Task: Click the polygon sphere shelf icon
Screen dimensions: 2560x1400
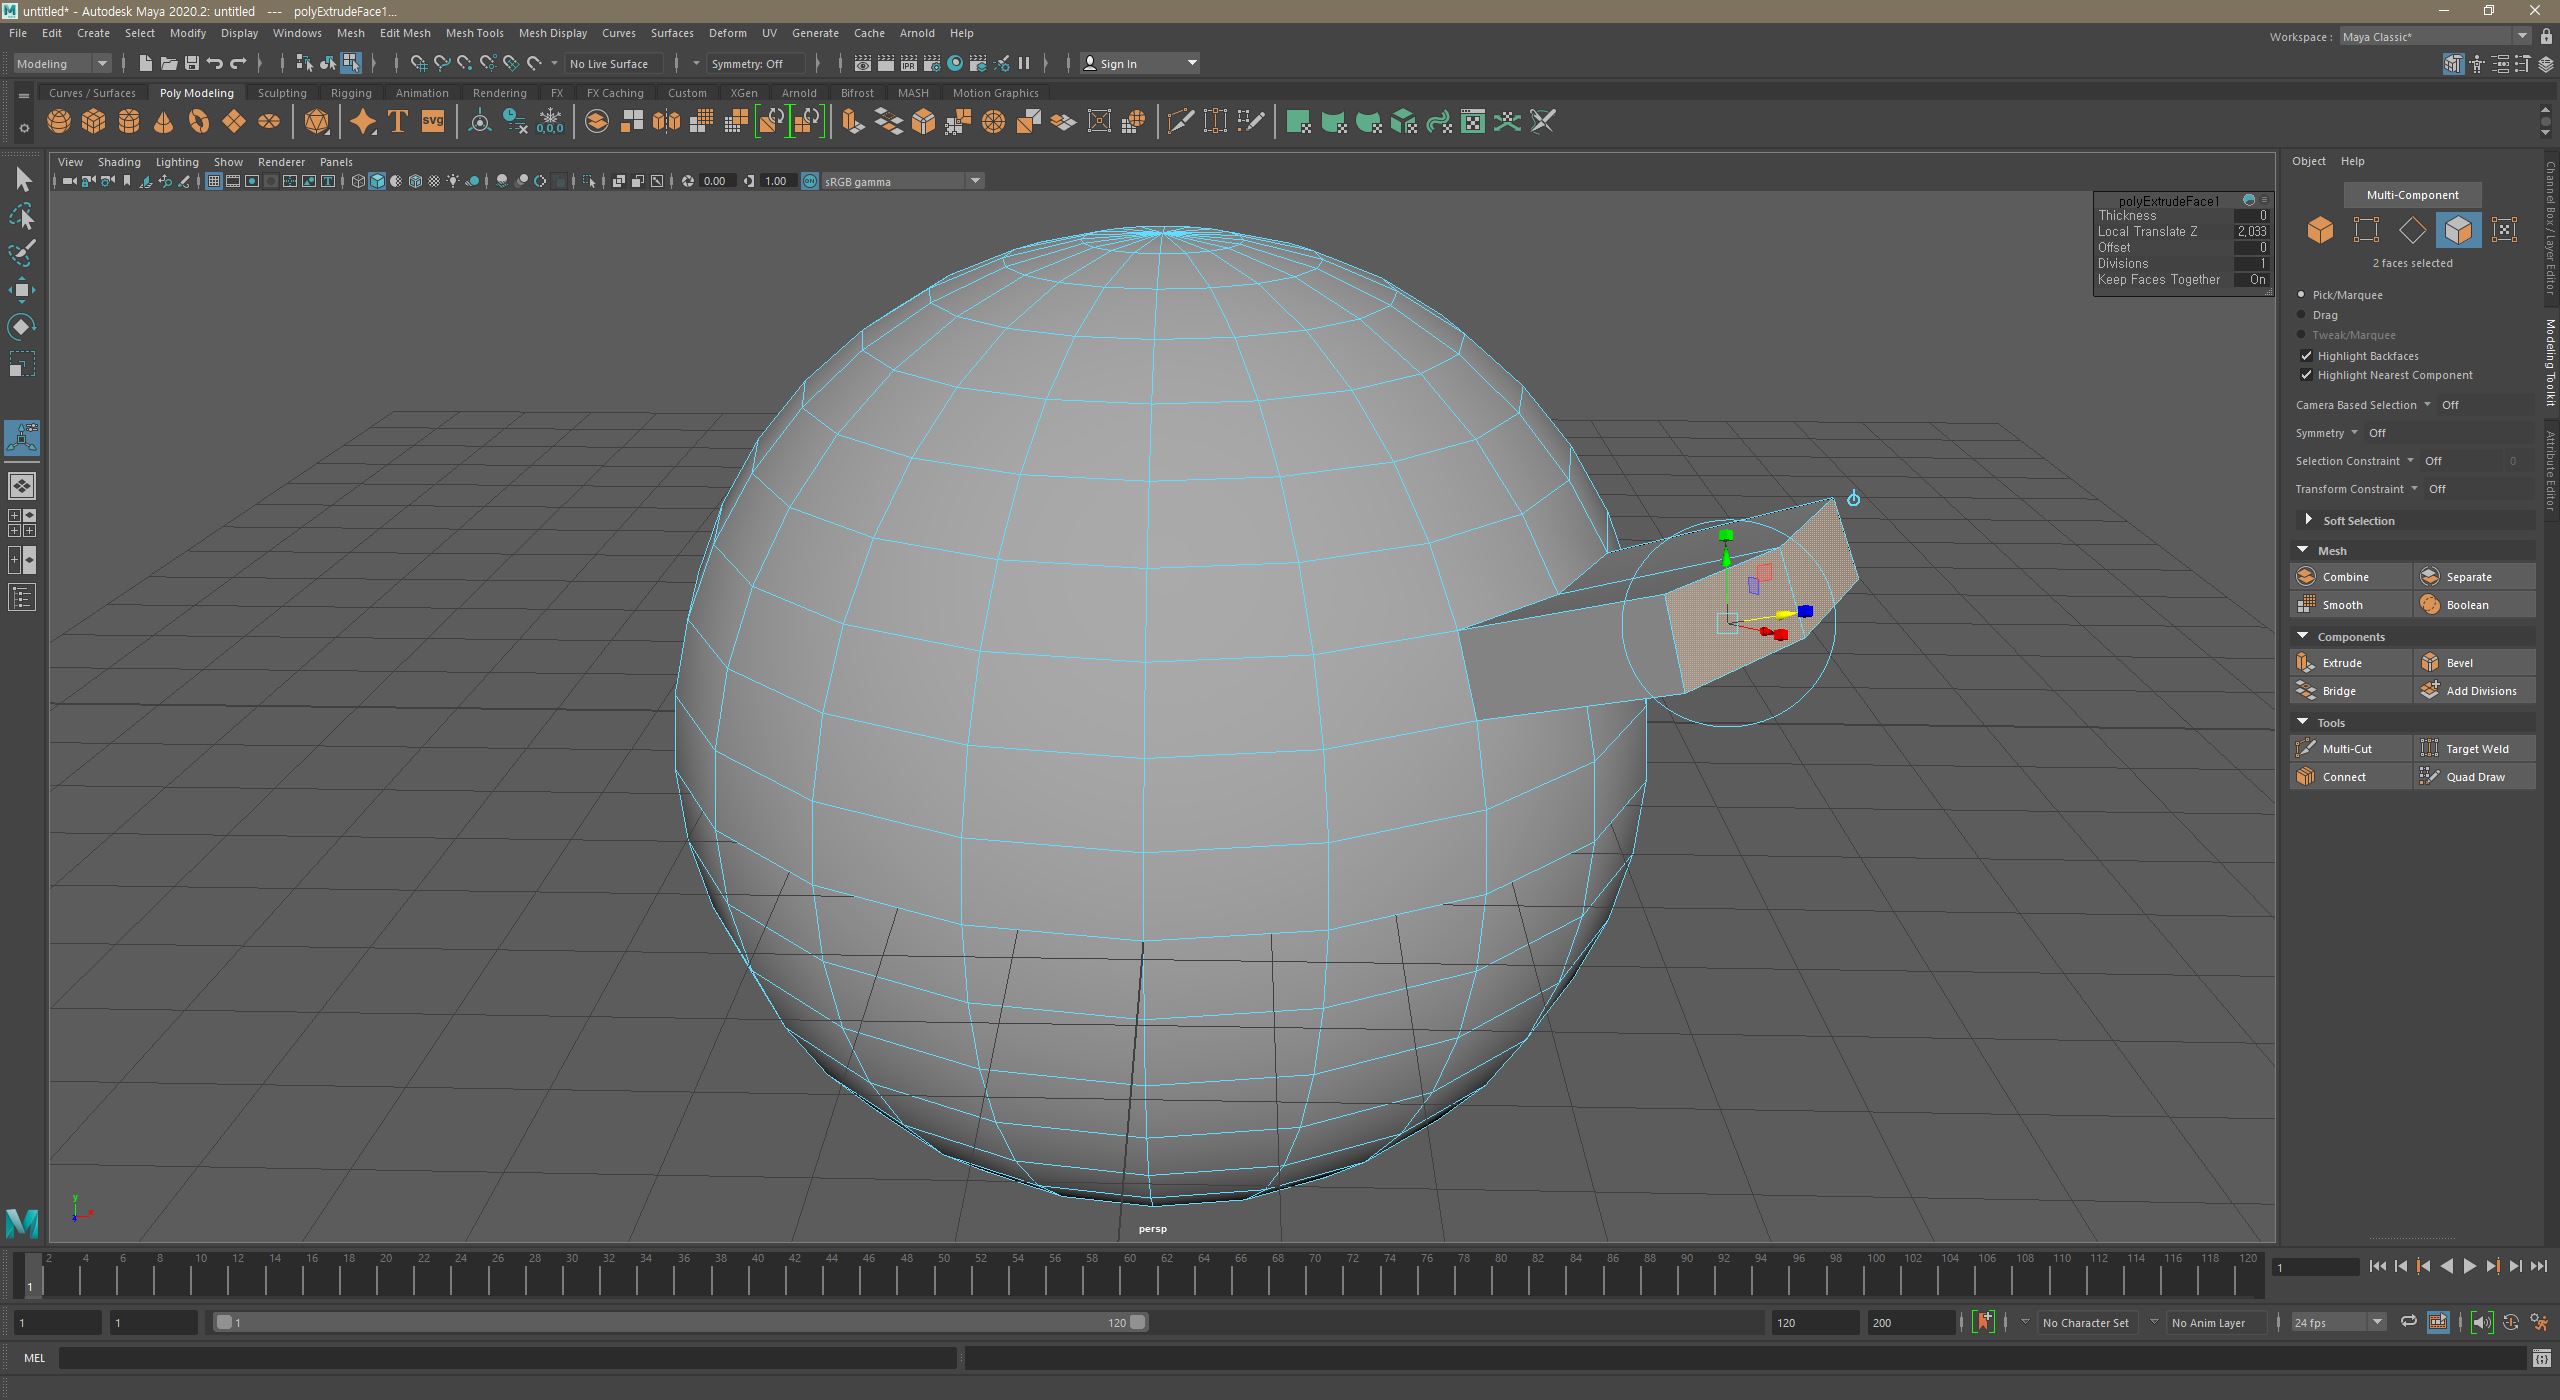Action: 59,122
